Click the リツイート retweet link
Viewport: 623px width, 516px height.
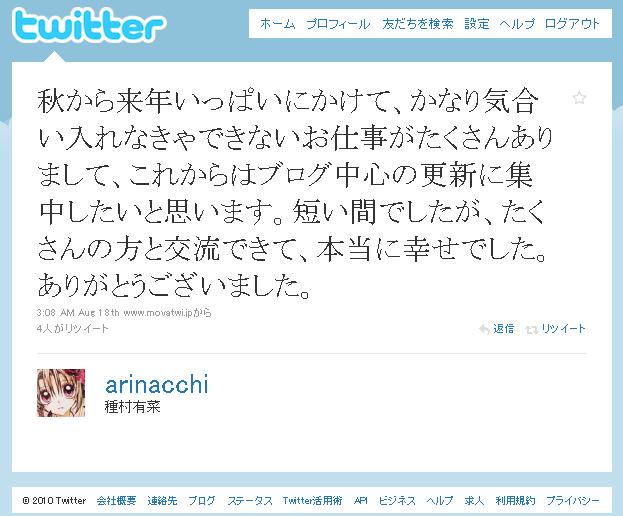563,329
